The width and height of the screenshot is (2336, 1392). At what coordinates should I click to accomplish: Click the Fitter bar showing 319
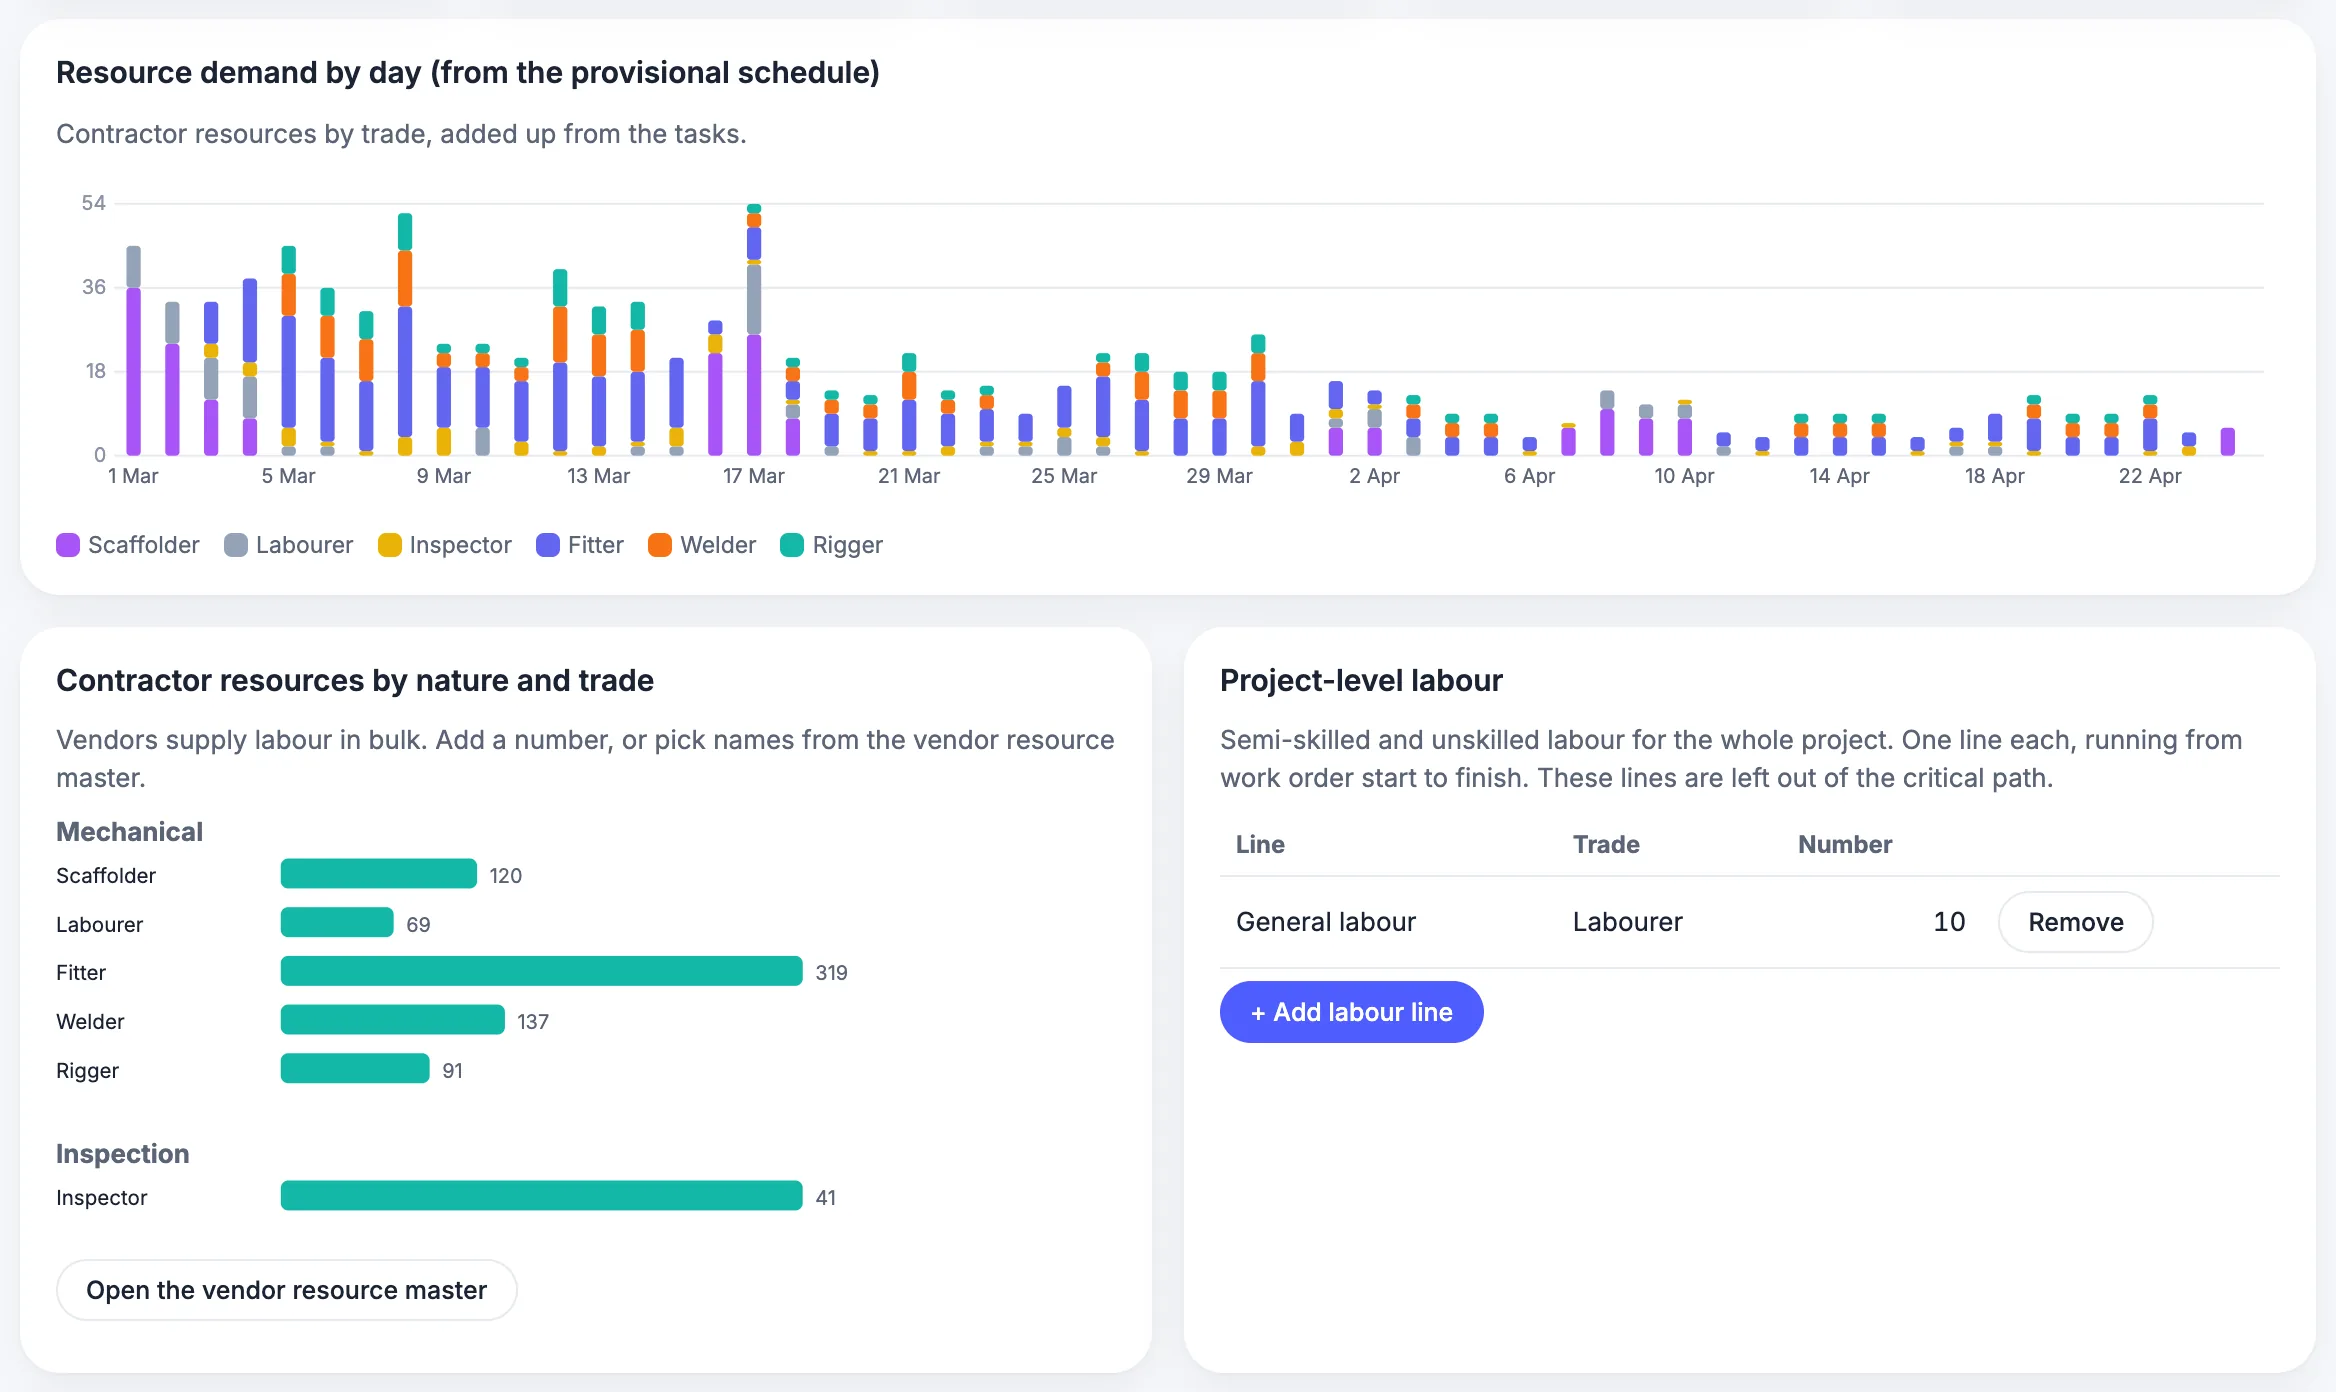tap(542, 971)
